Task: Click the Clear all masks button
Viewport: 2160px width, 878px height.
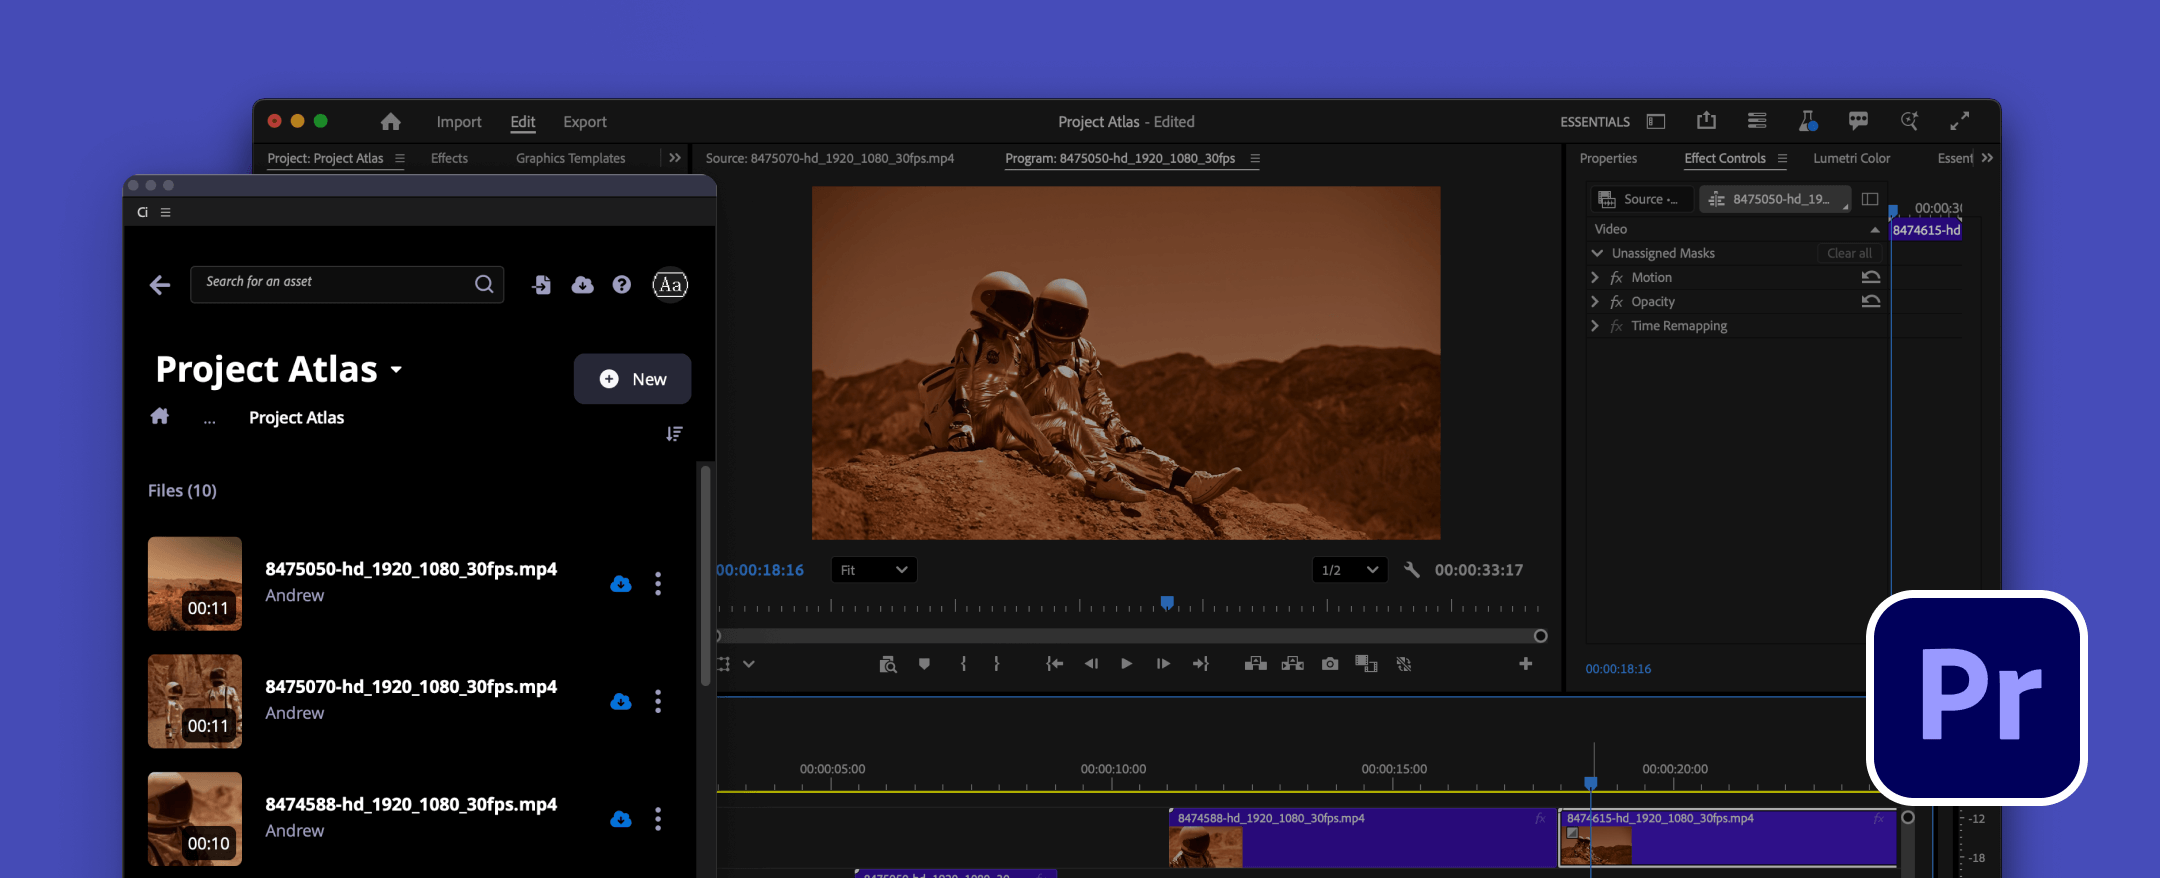Action: pyautogui.click(x=1848, y=254)
